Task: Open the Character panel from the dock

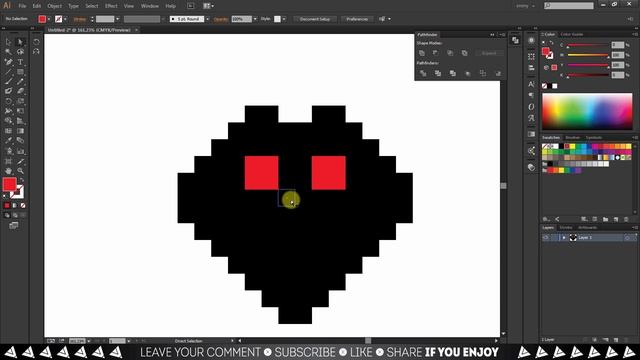Action: point(531,84)
